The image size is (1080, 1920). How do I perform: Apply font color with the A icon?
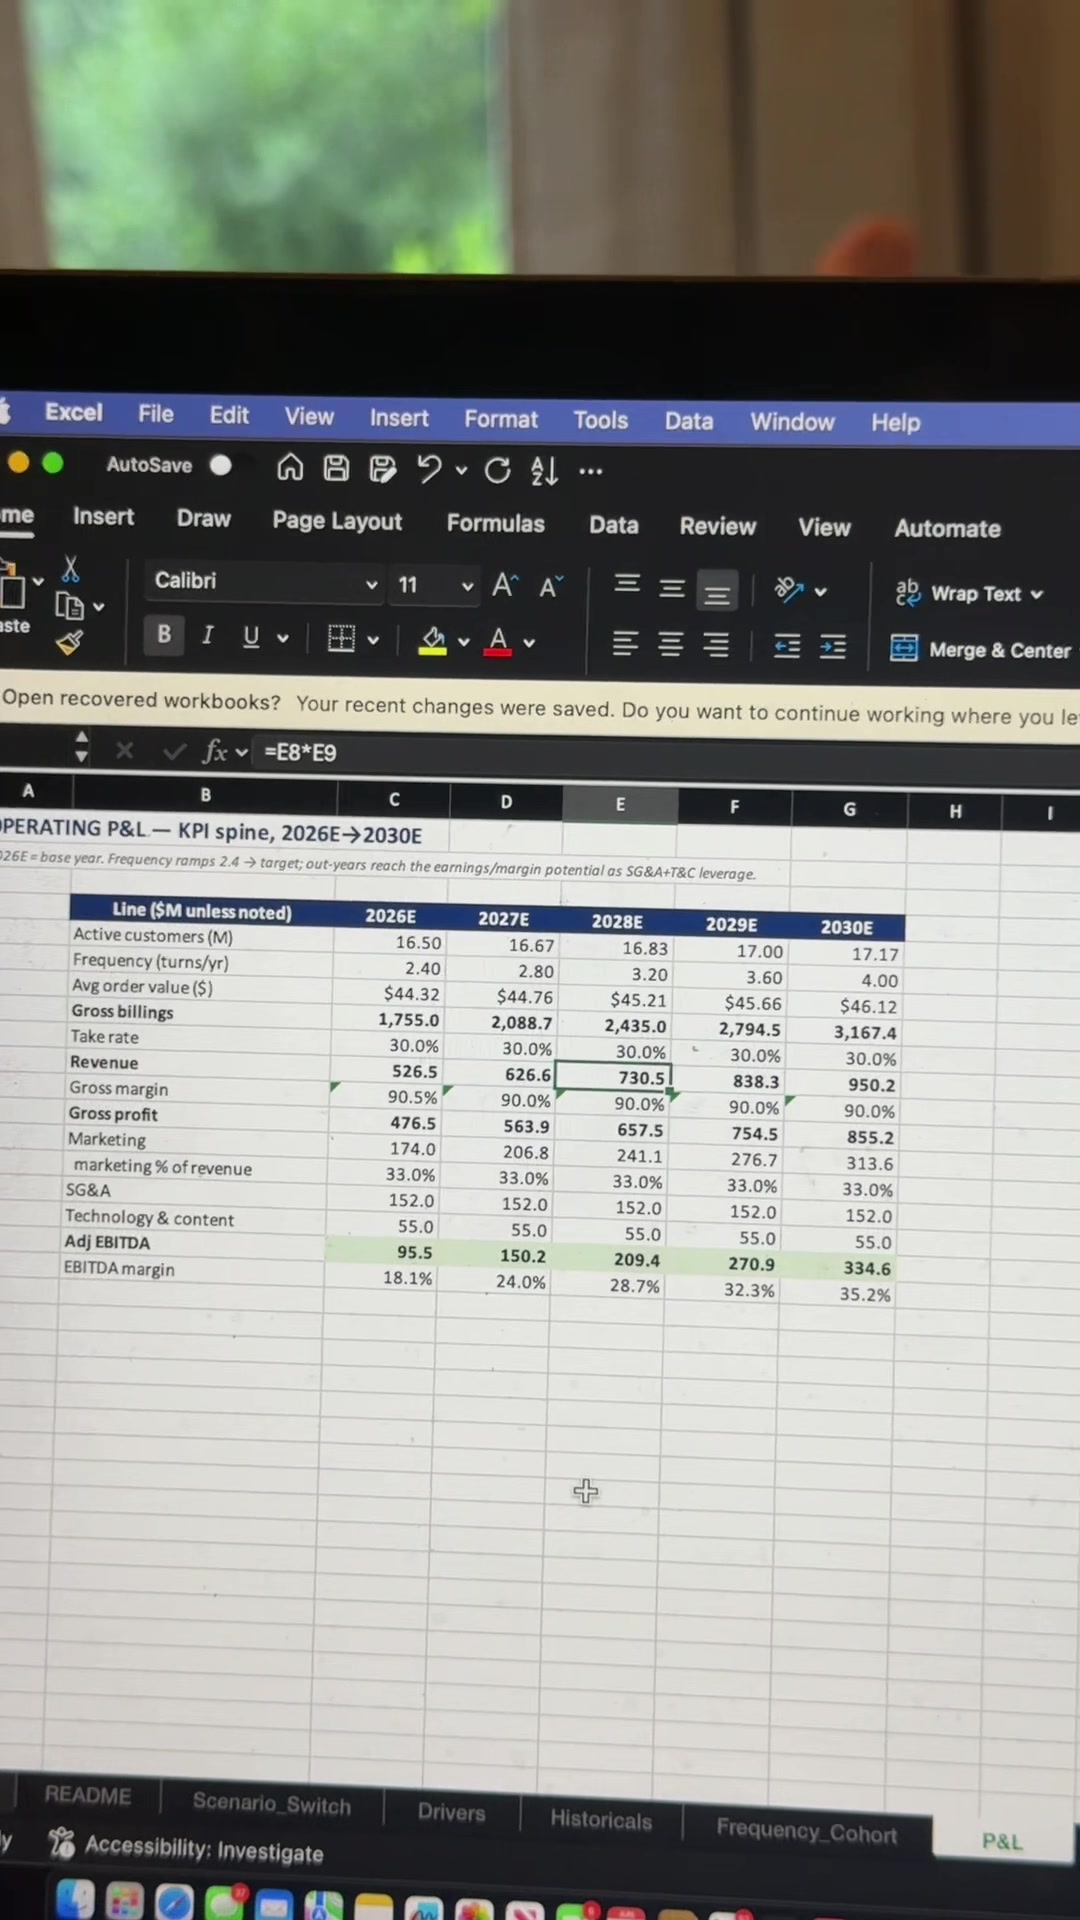point(498,641)
